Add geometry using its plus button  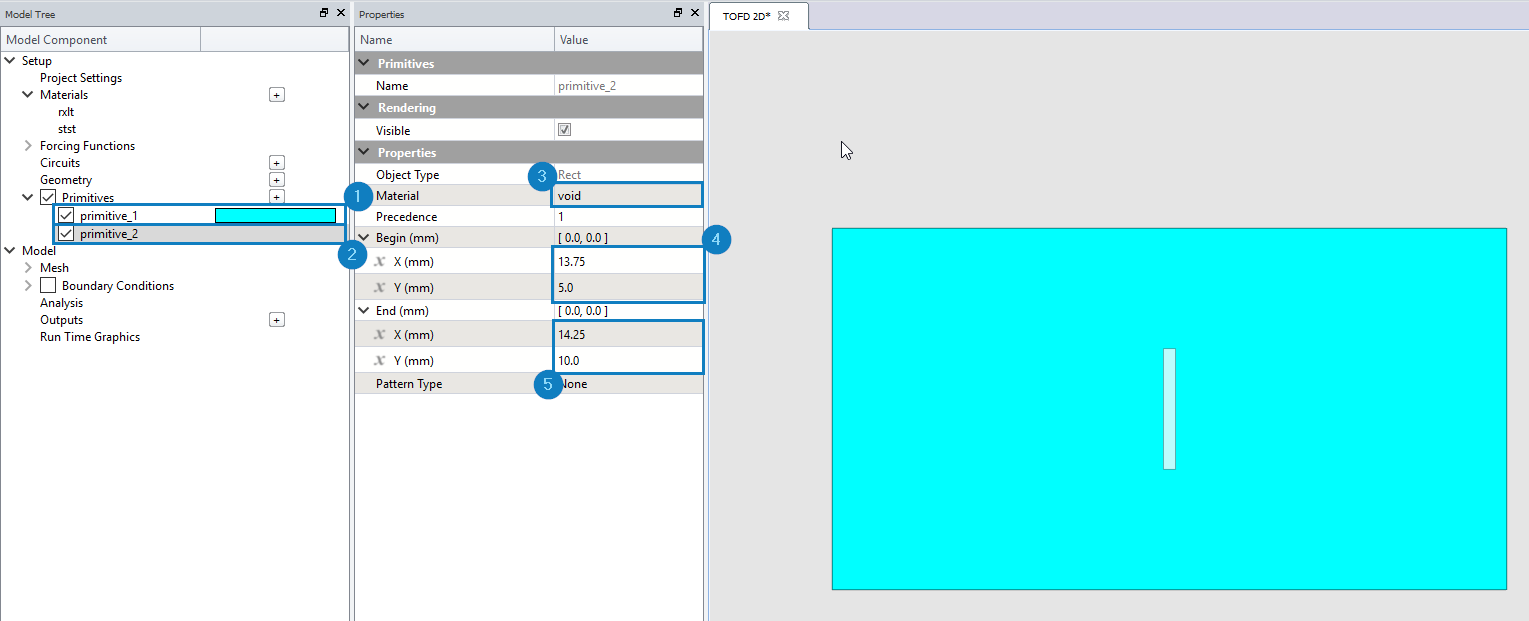277,180
